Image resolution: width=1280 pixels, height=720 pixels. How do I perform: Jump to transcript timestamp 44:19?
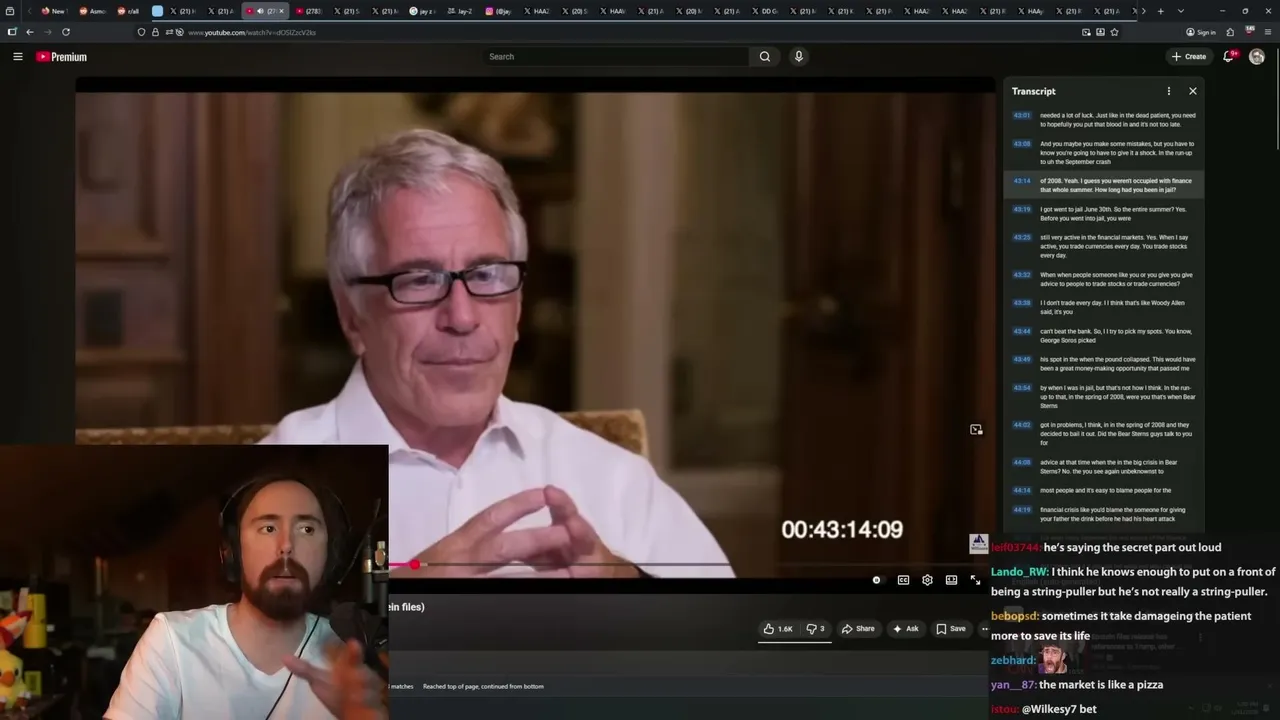1021,509
